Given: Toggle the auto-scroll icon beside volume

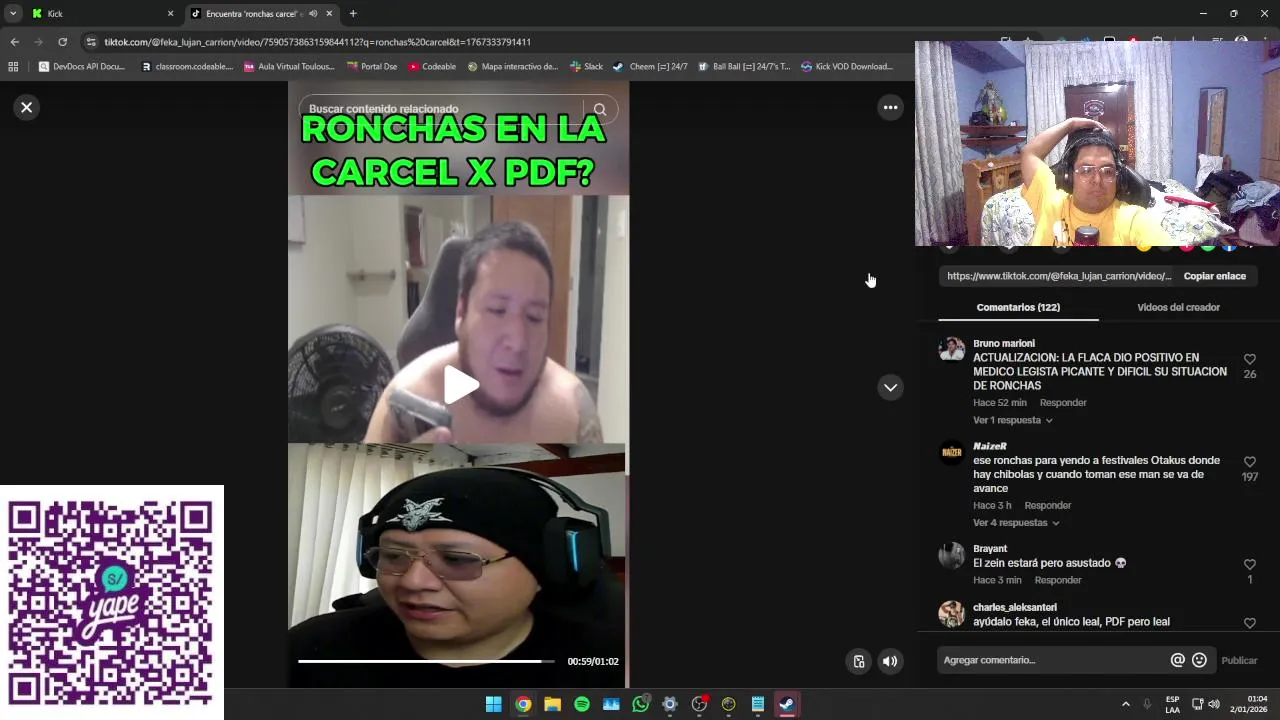Looking at the screenshot, I should tap(859, 661).
